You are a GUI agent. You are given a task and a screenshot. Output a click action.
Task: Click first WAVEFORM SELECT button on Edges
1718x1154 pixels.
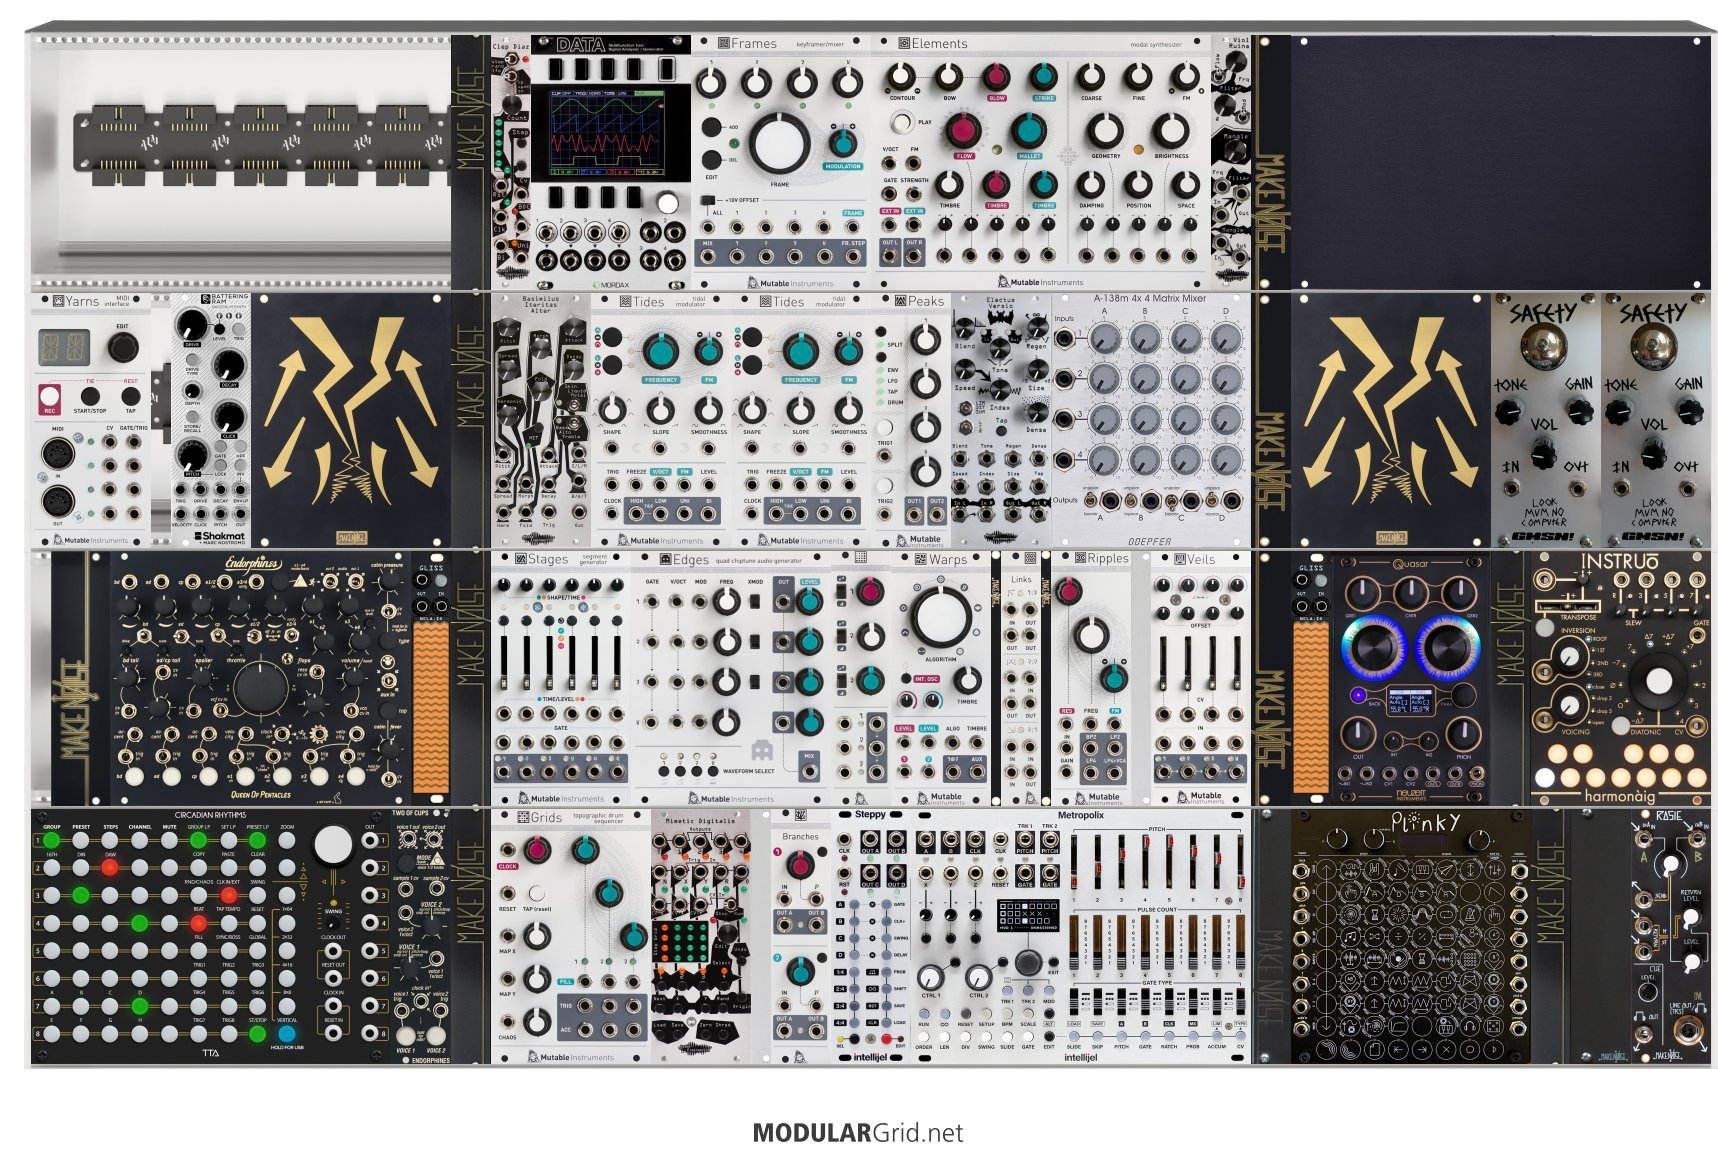(x=663, y=771)
